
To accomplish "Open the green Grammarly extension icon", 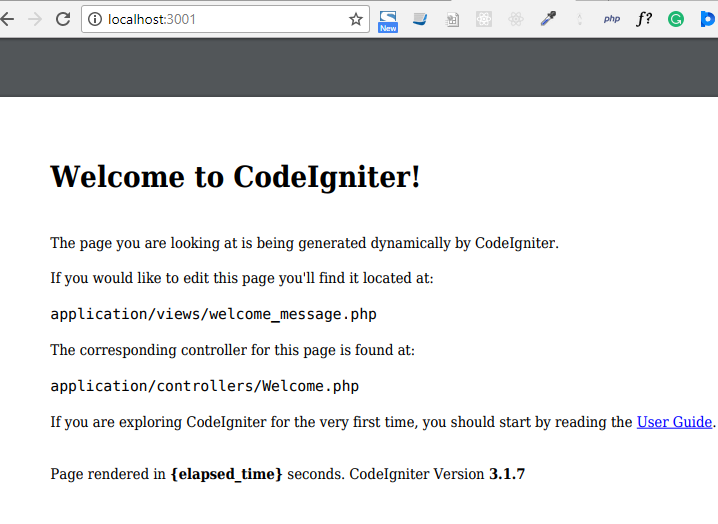I will (x=676, y=19).
